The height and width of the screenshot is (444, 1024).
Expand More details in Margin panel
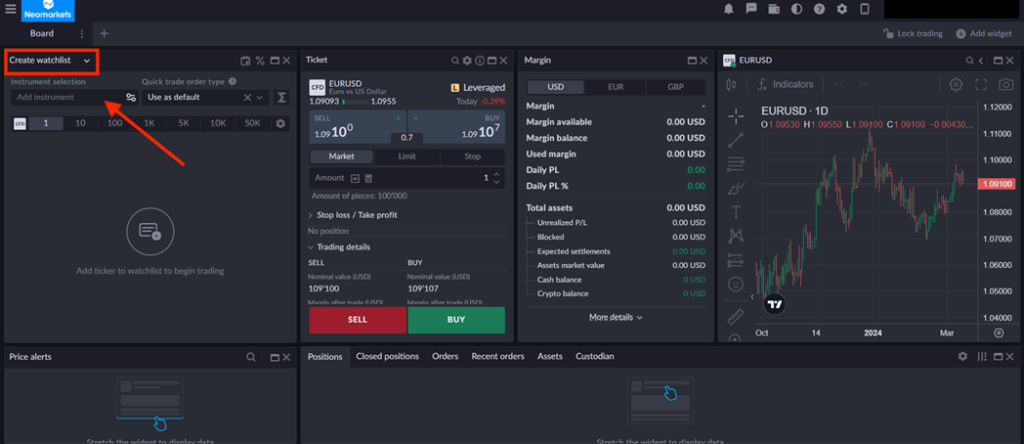pyautogui.click(x=615, y=317)
